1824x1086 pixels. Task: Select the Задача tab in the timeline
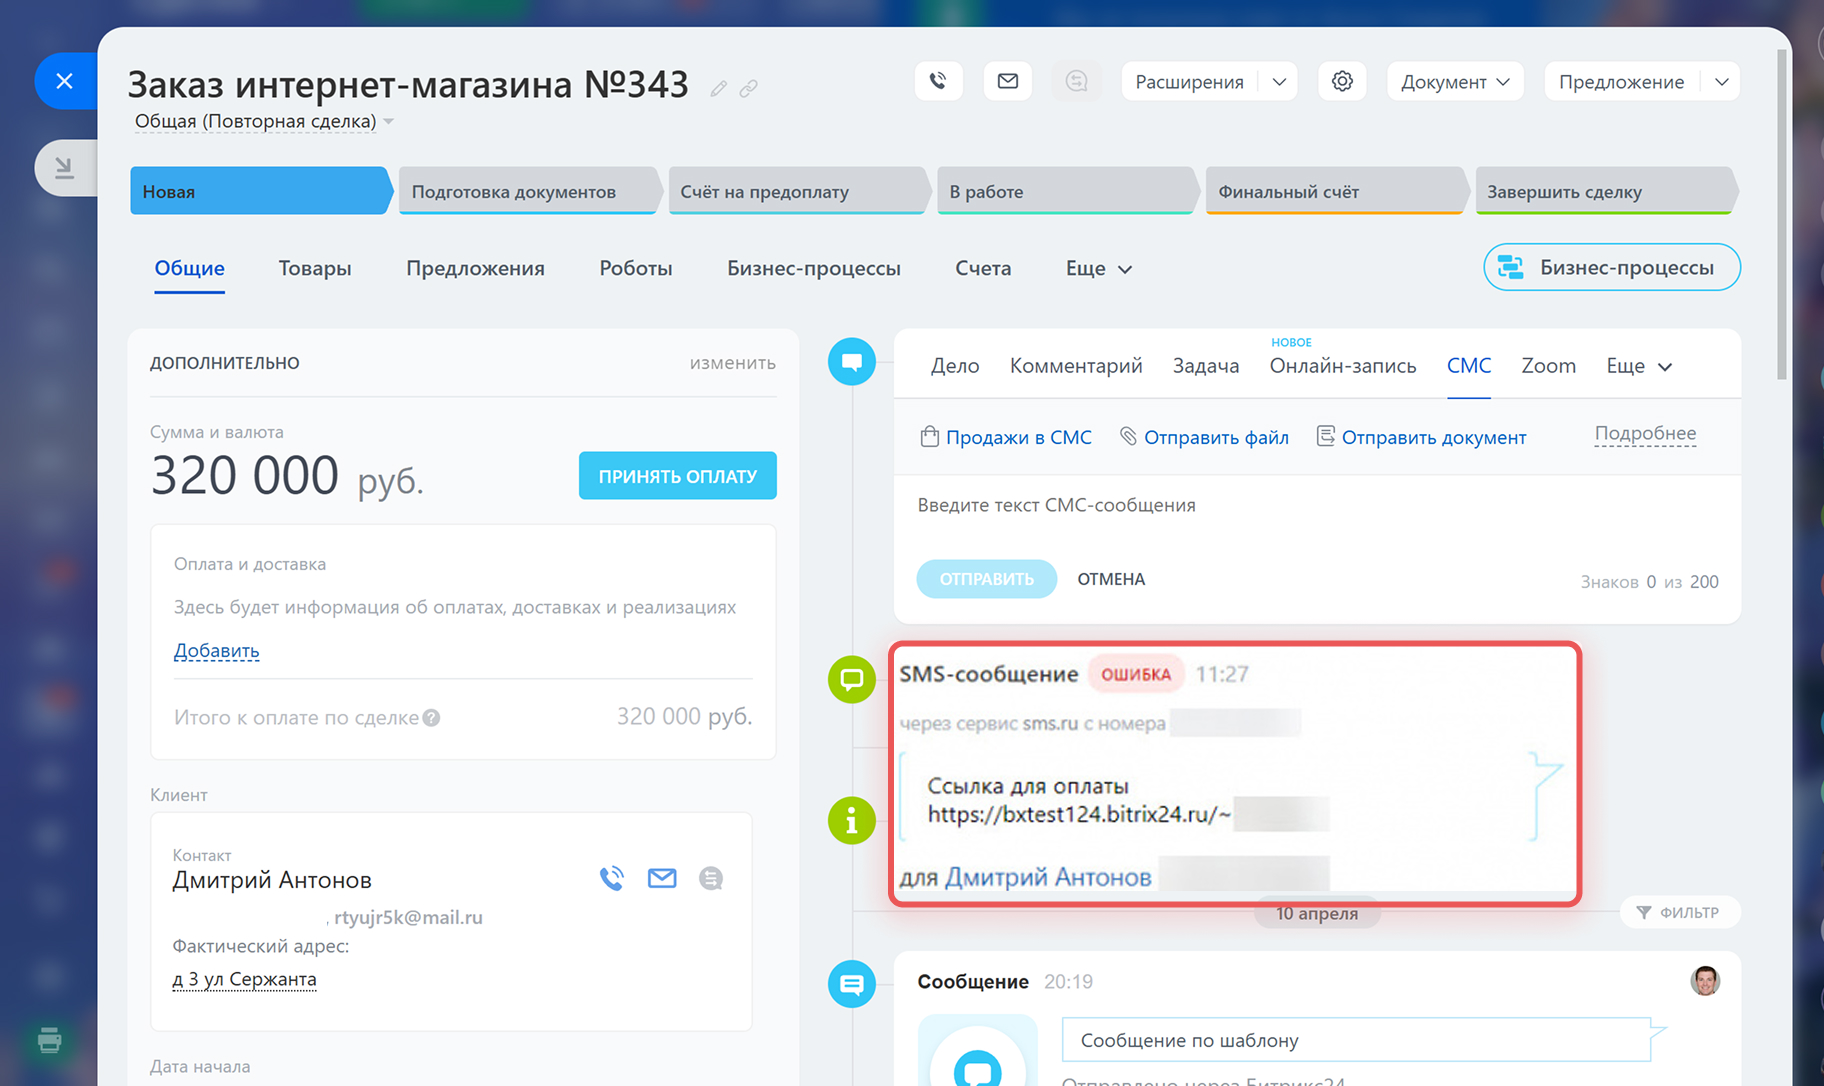1206,366
